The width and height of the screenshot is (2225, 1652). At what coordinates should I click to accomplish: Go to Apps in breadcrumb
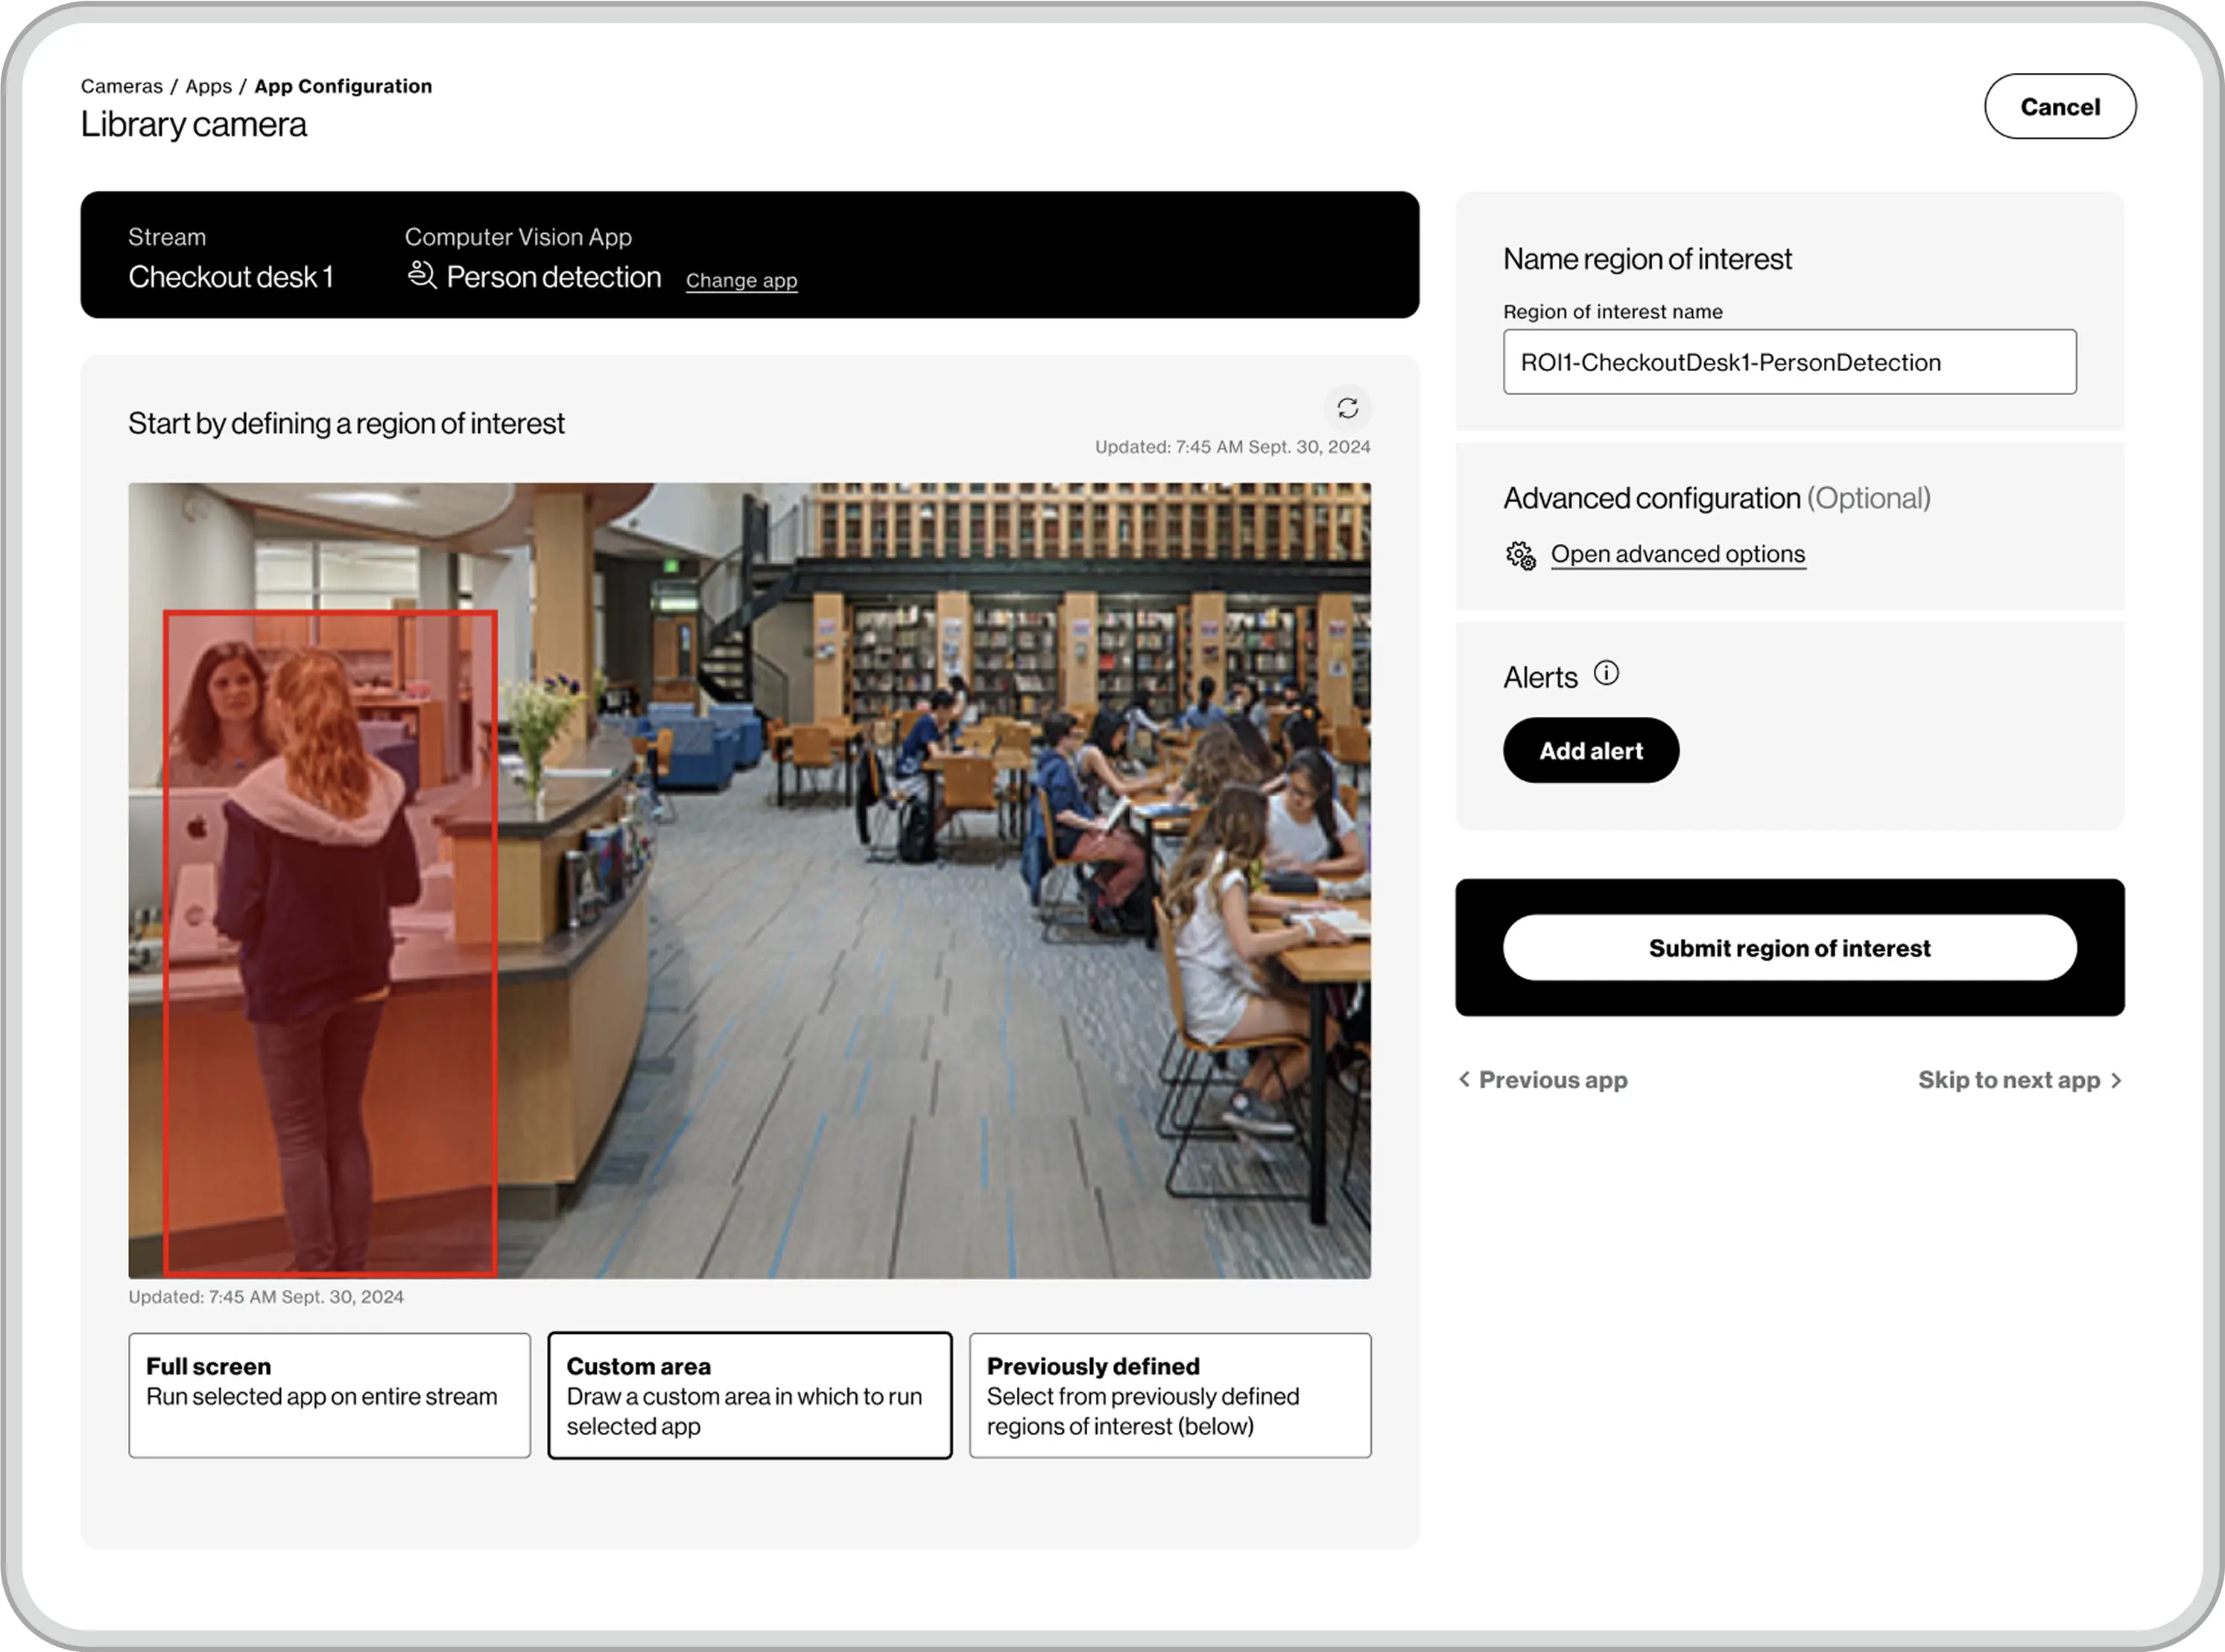click(208, 86)
